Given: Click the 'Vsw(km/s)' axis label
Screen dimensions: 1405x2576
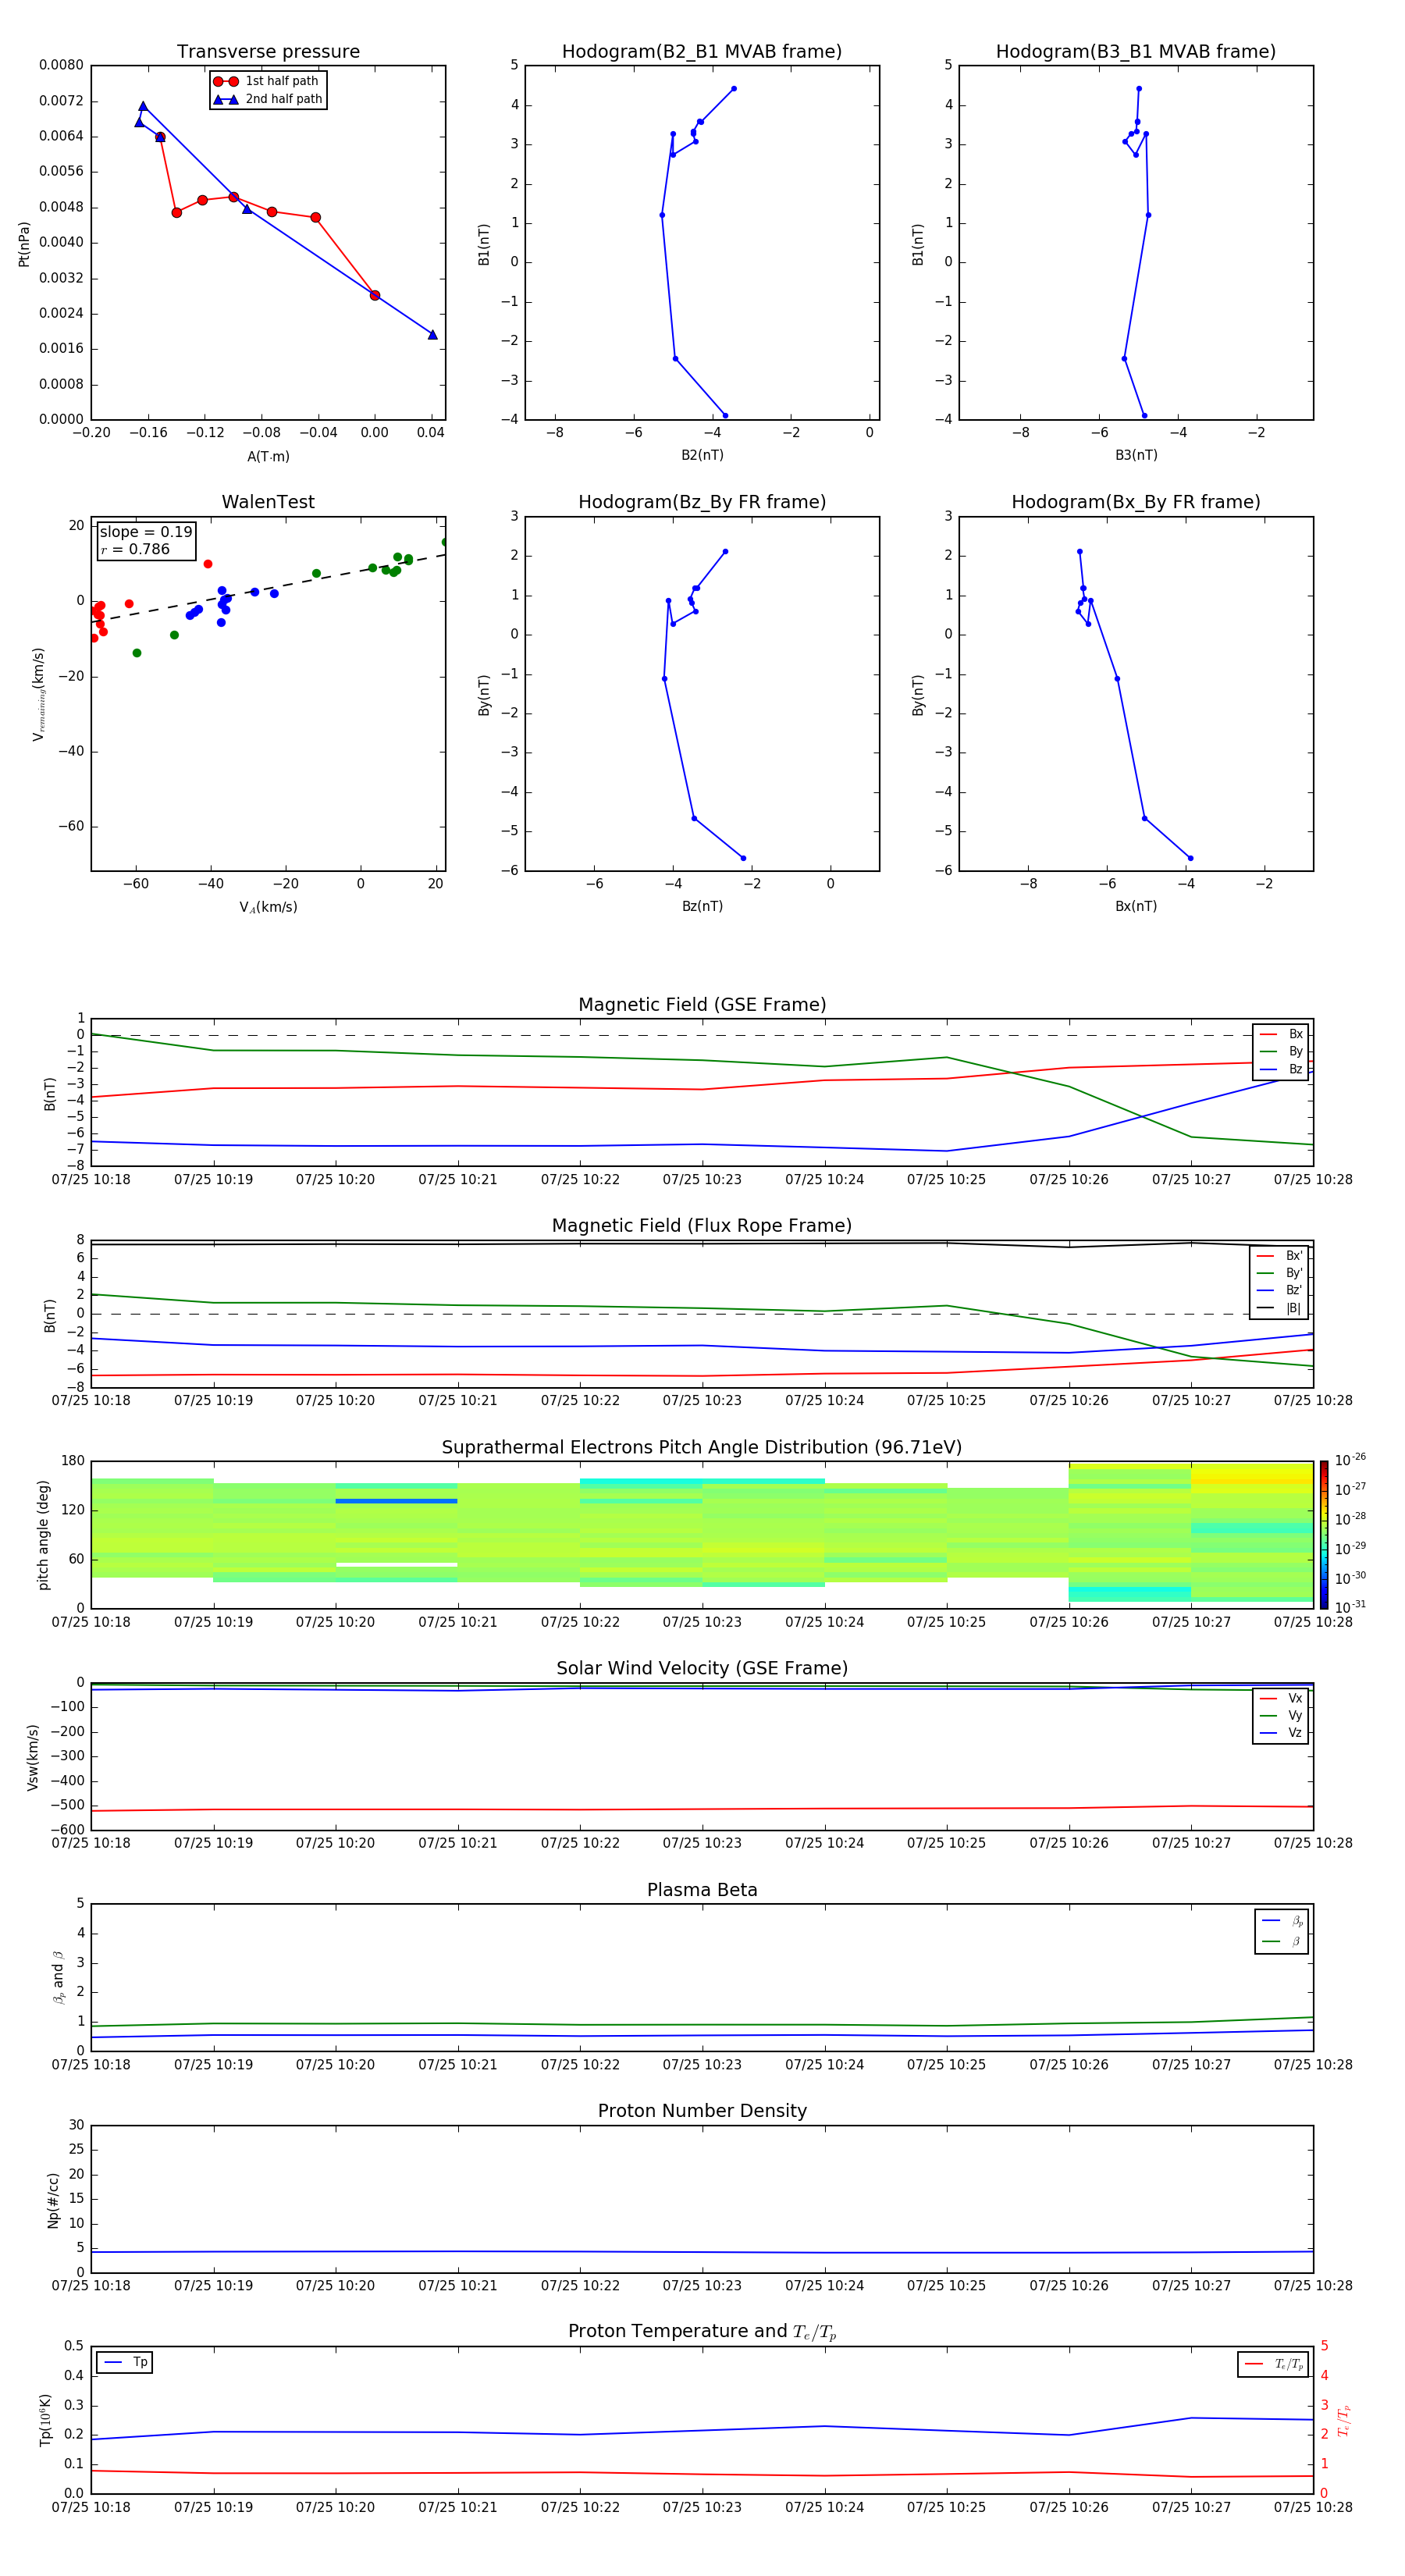Looking at the screenshot, I should coord(32,1757).
